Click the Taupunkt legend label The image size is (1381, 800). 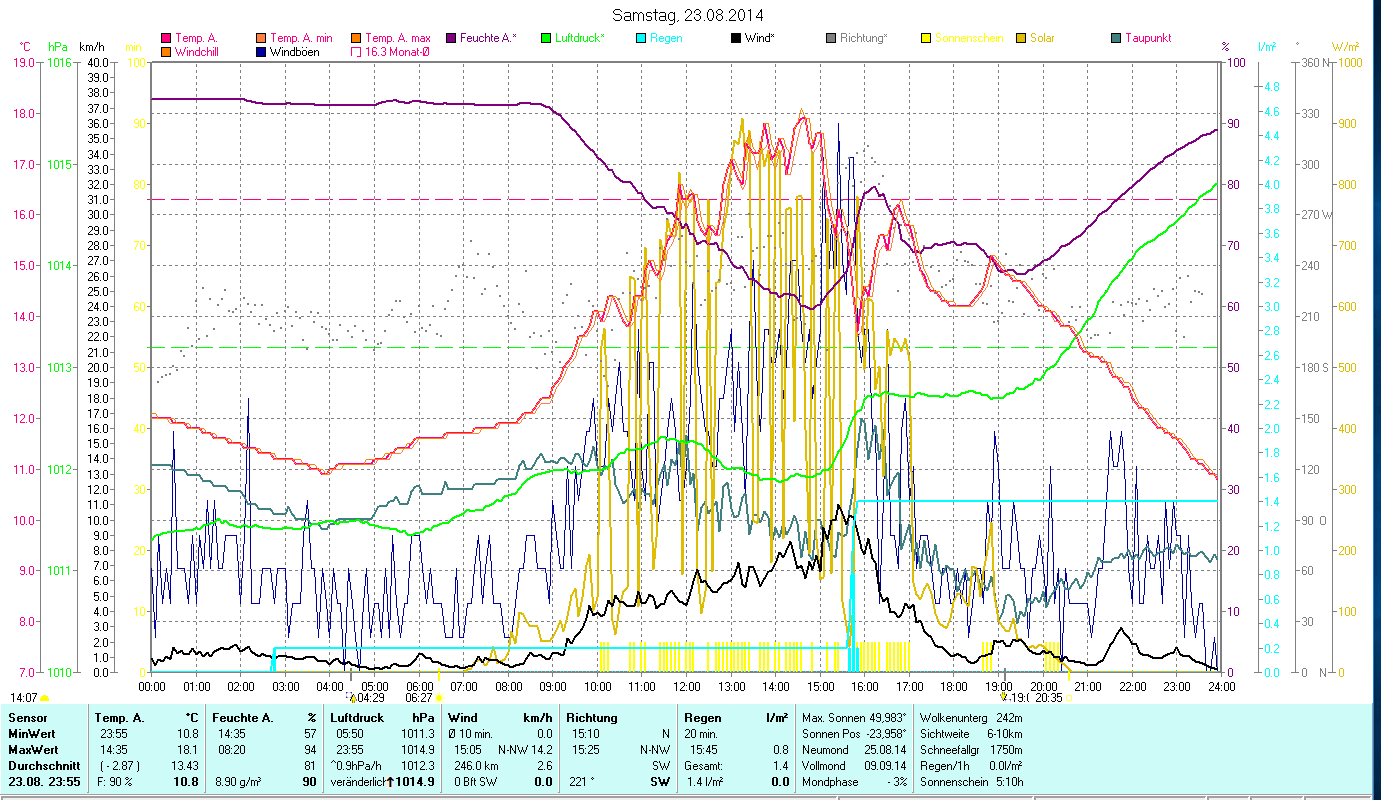click(x=1148, y=38)
